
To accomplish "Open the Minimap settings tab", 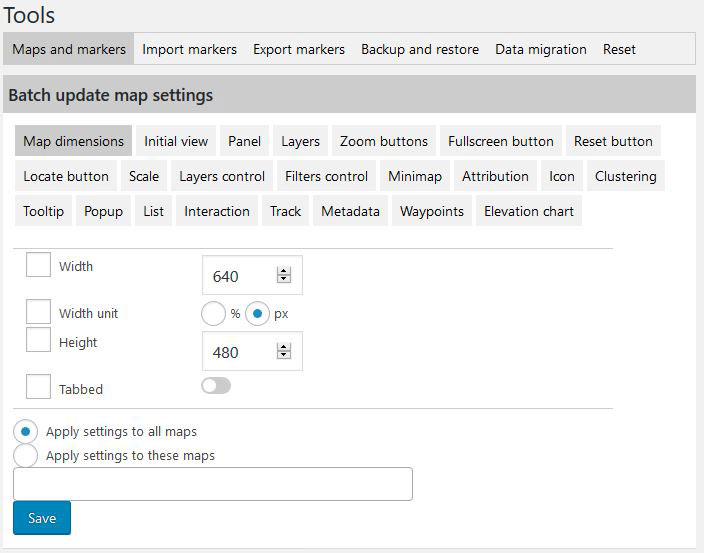I will 415,176.
